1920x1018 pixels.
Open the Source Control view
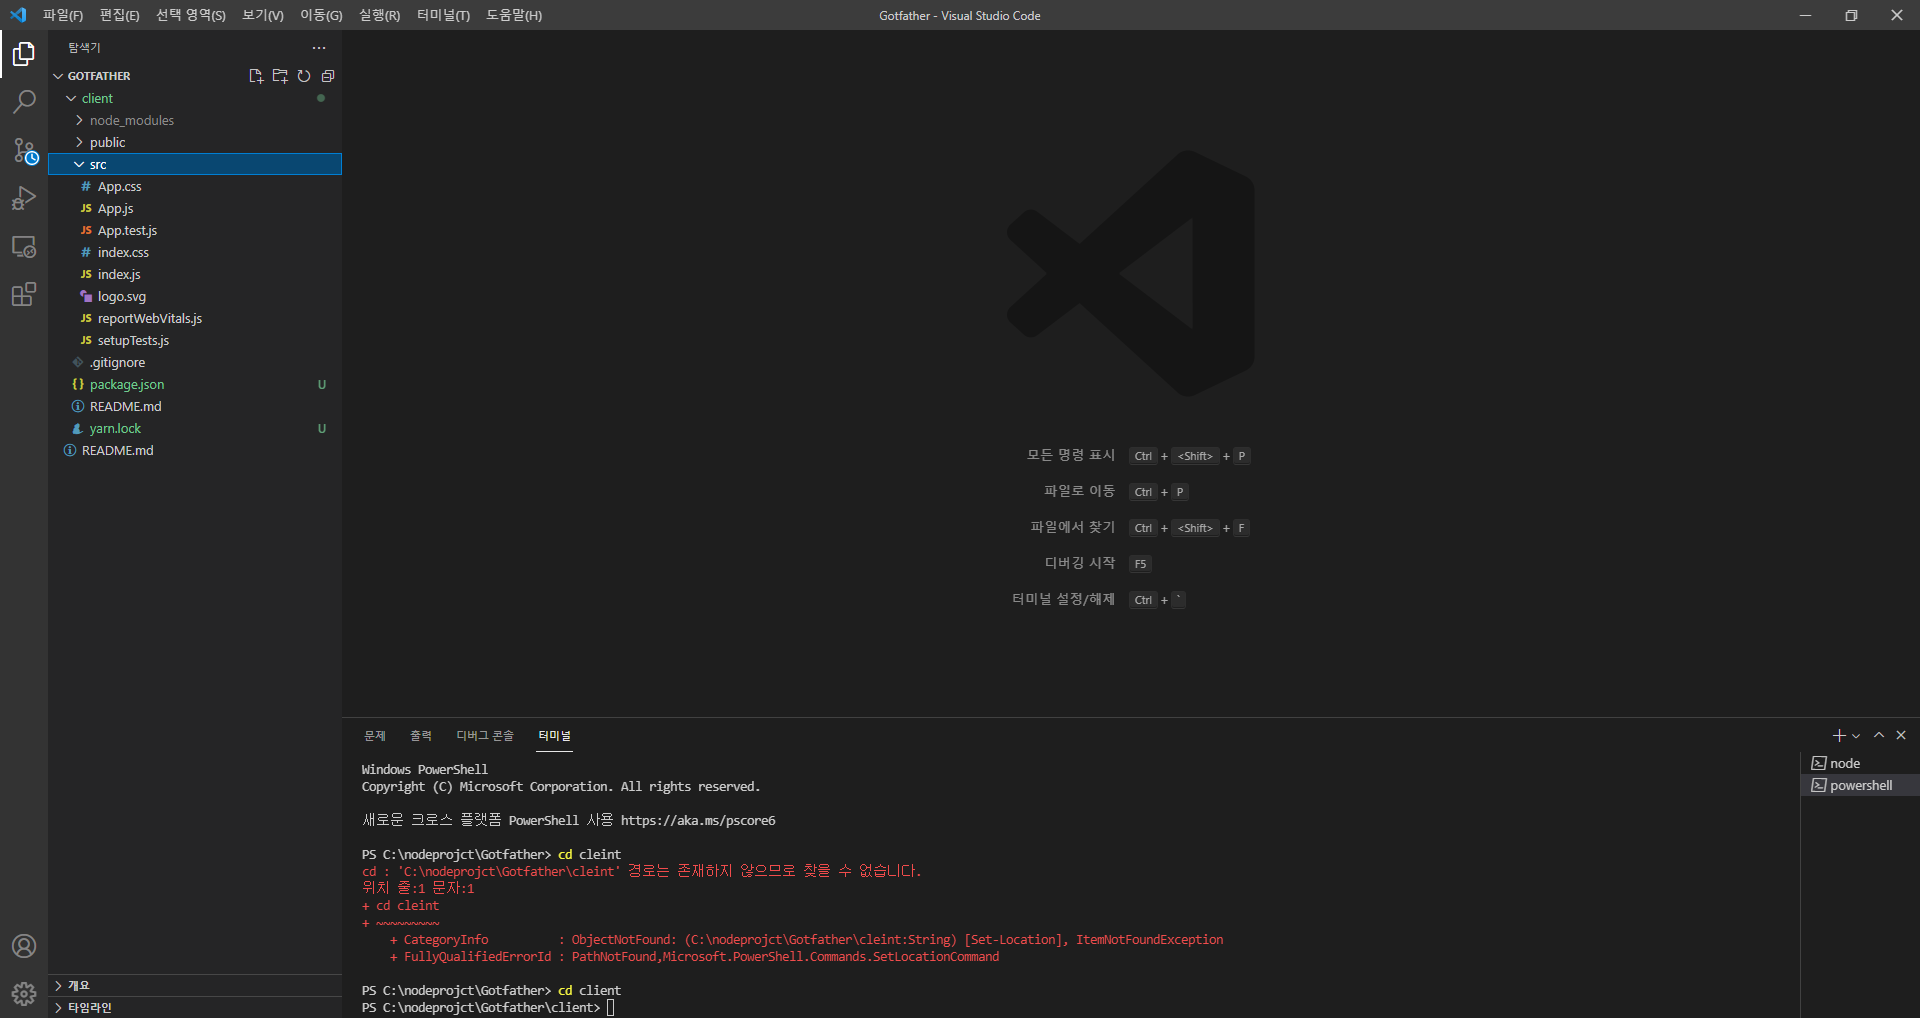coord(24,150)
